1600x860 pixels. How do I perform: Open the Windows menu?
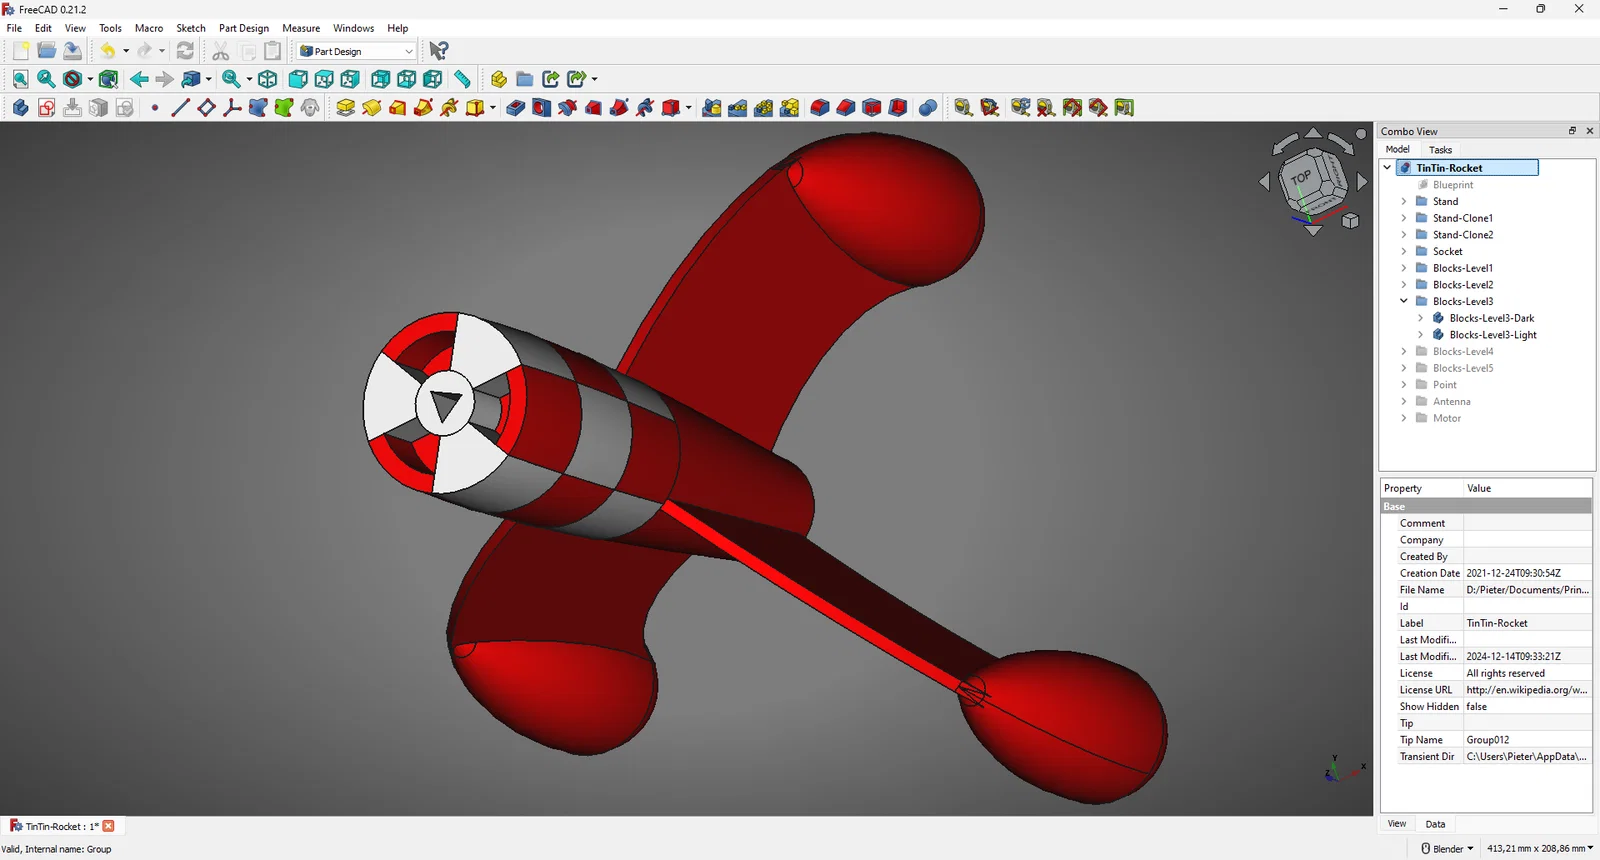click(353, 28)
